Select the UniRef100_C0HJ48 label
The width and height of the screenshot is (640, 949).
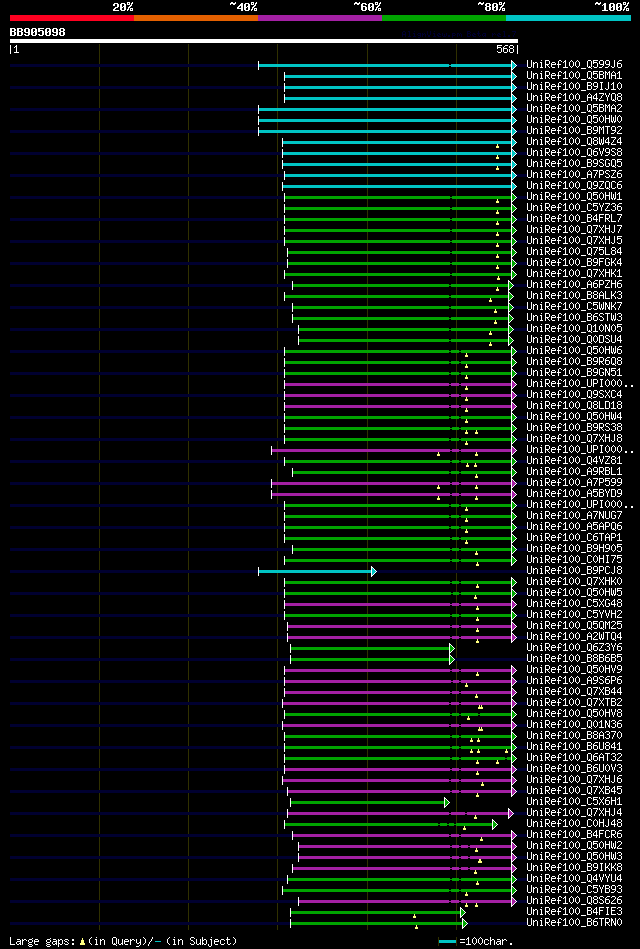(x=575, y=824)
